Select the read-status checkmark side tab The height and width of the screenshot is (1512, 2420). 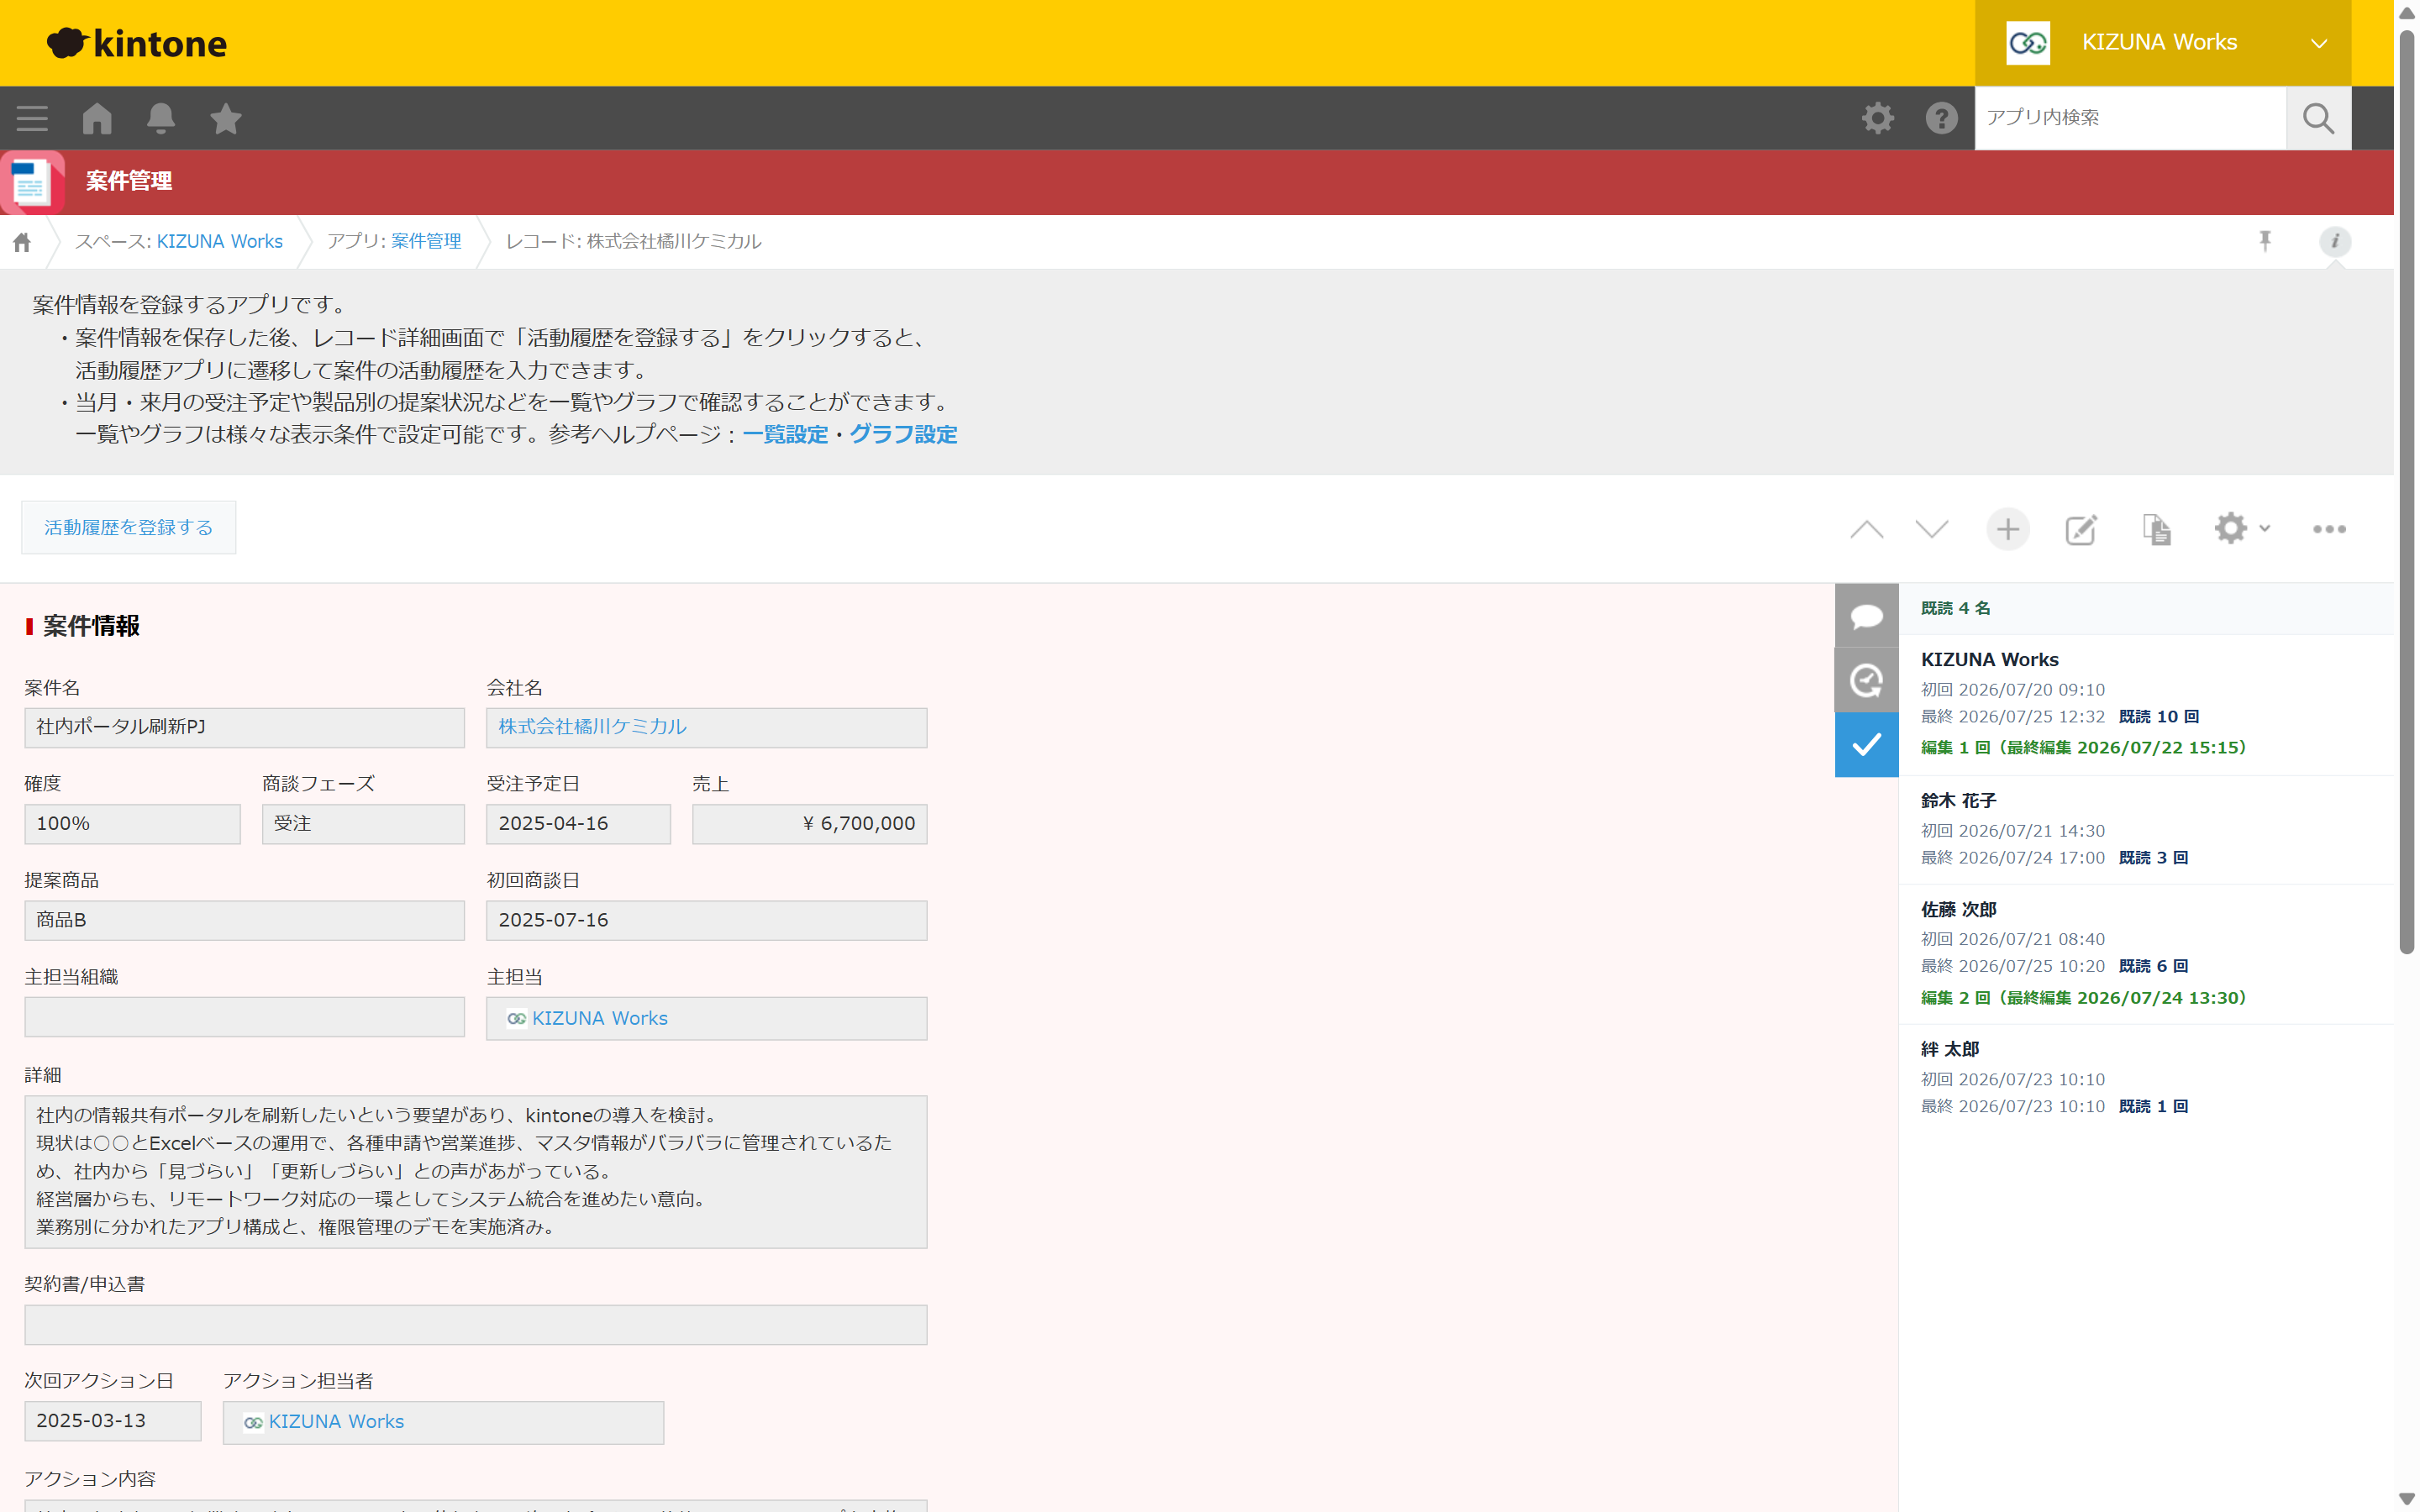point(1866,744)
